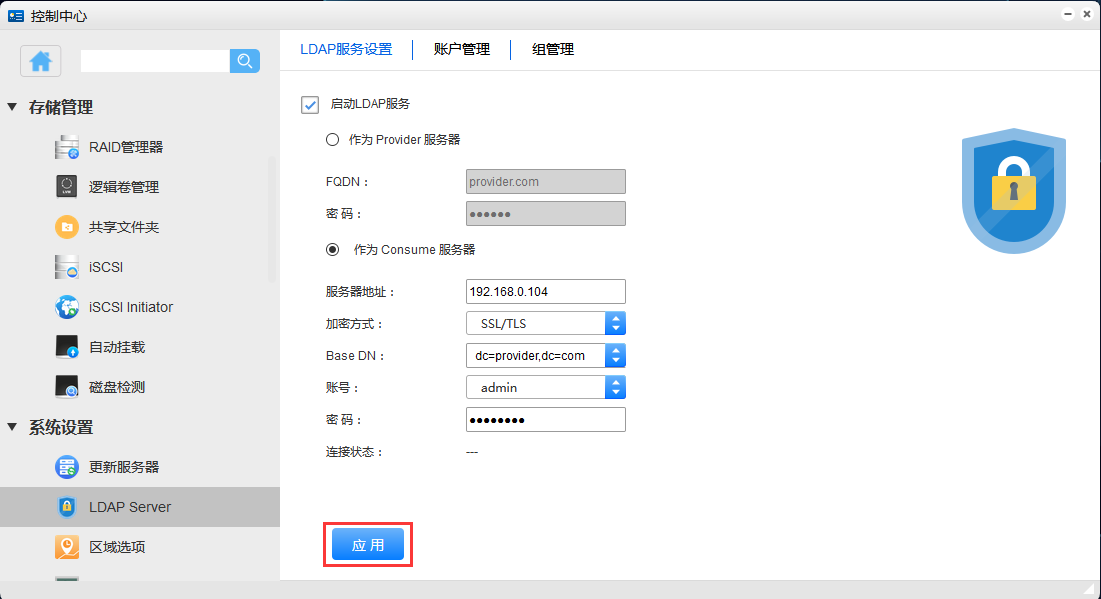Open 磁盘检测 from the sidebar
The width and height of the screenshot is (1101, 599).
point(116,387)
